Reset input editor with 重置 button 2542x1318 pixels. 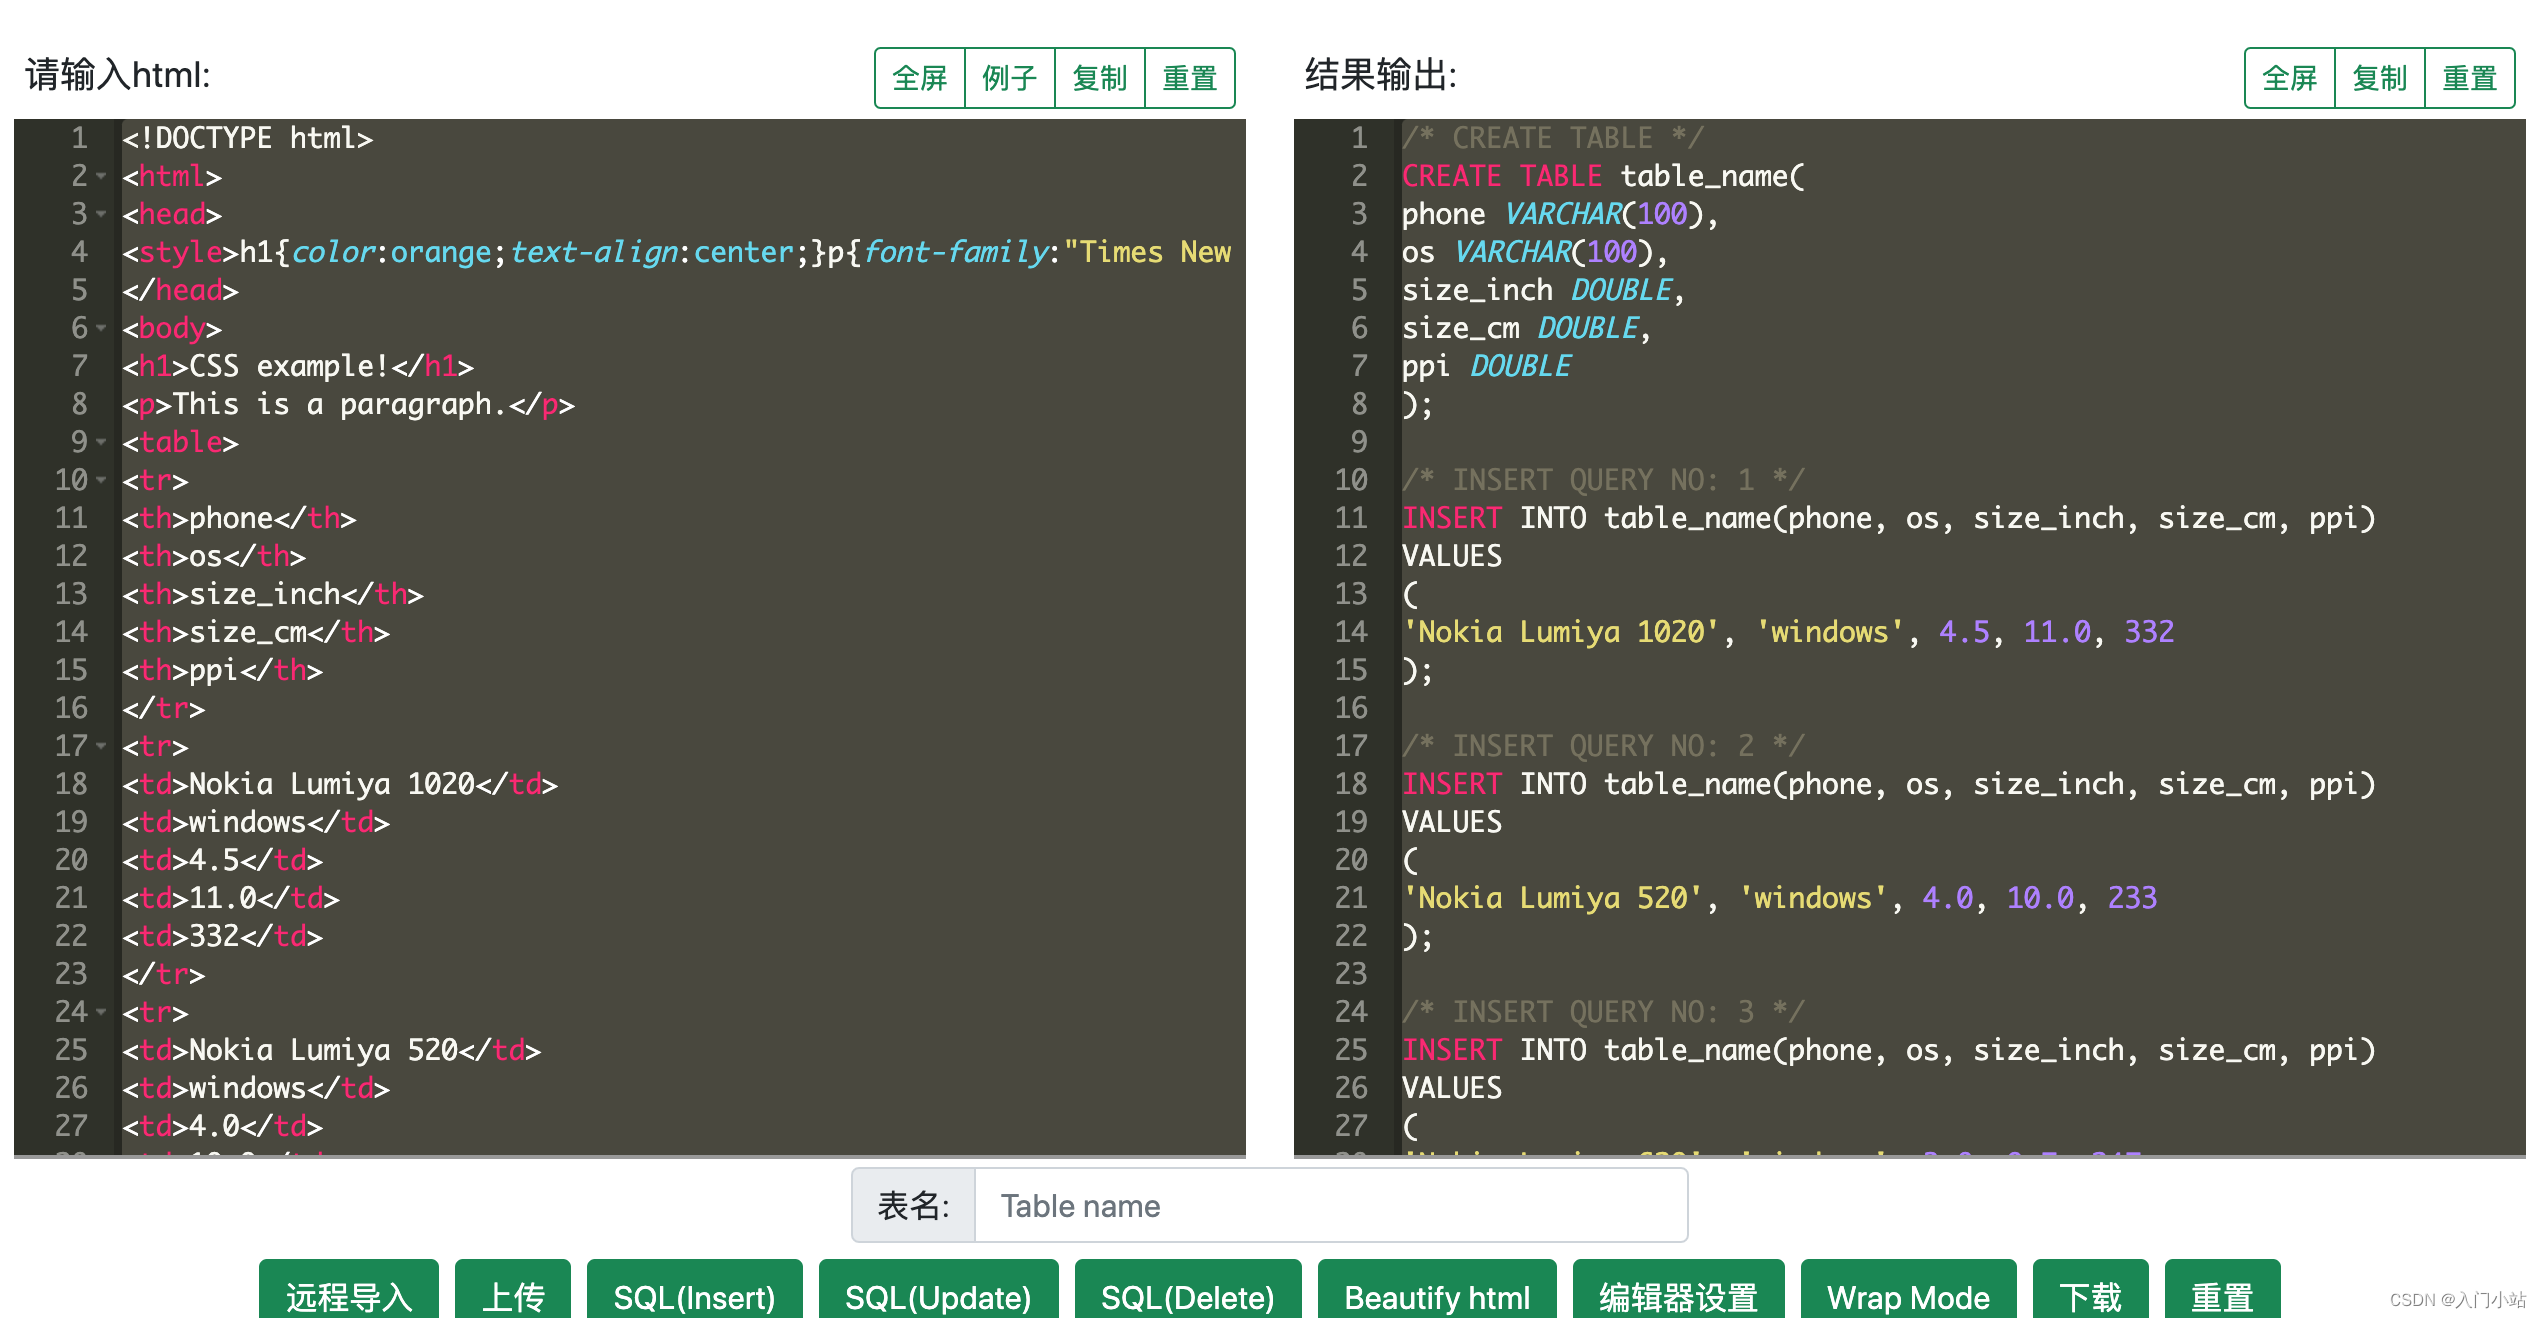1189,78
